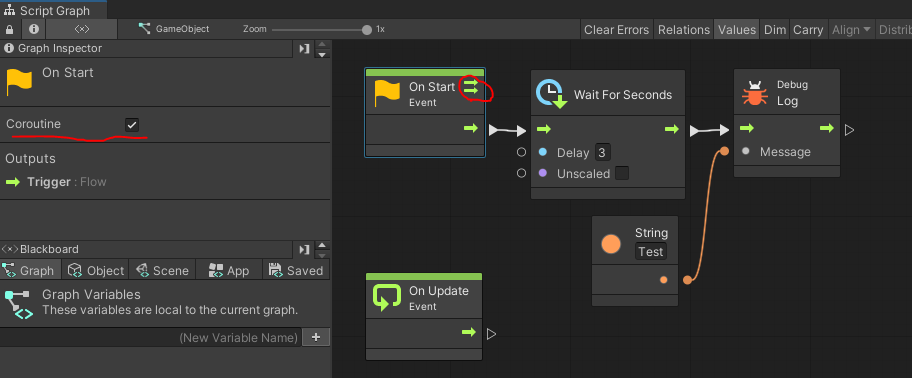Image resolution: width=912 pixels, height=378 pixels.
Task: Click the Trigger flow output entry
Action: (56, 182)
